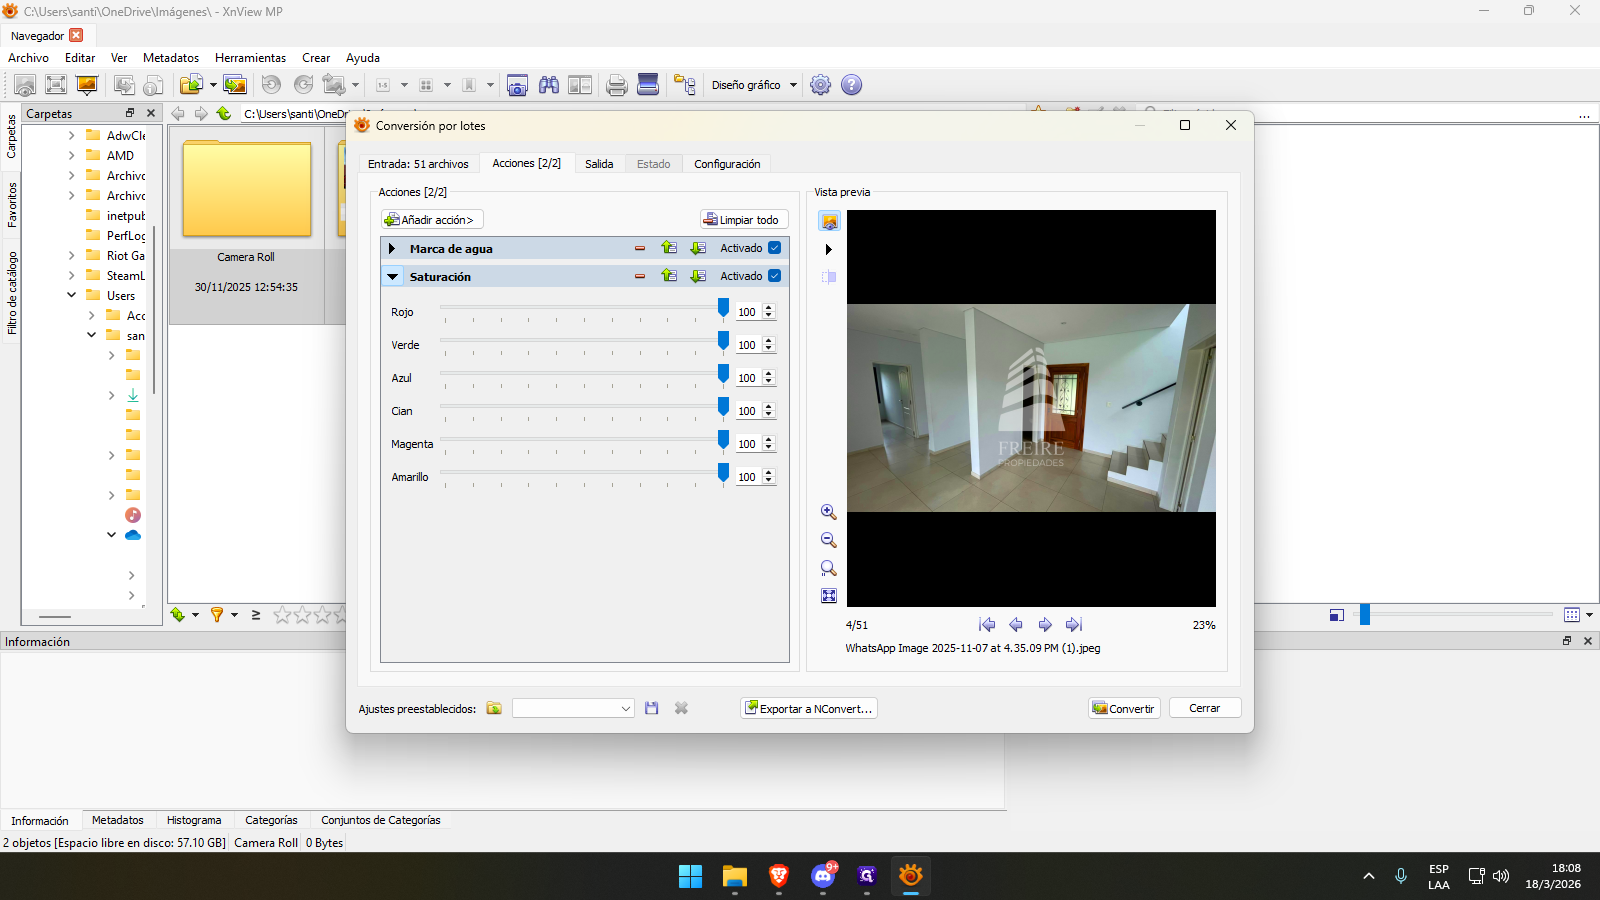Image resolution: width=1600 pixels, height=900 pixels.
Task: Save the current preset with disk icon
Action: click(652, 708)
